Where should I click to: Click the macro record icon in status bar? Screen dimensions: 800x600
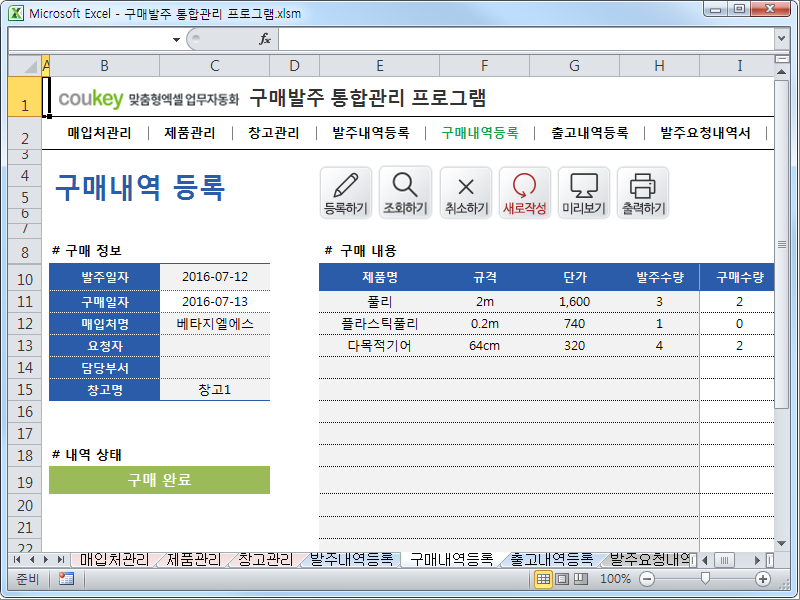66,579
